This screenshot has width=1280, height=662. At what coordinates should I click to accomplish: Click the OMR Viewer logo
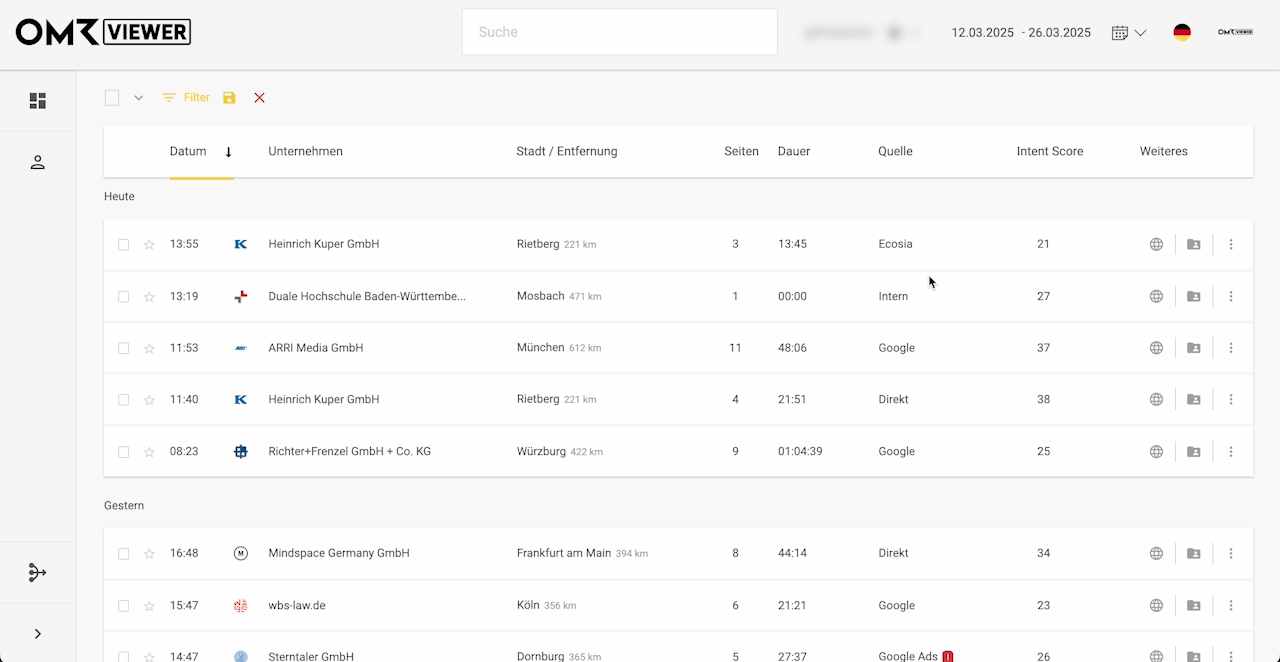pos(103,32)
